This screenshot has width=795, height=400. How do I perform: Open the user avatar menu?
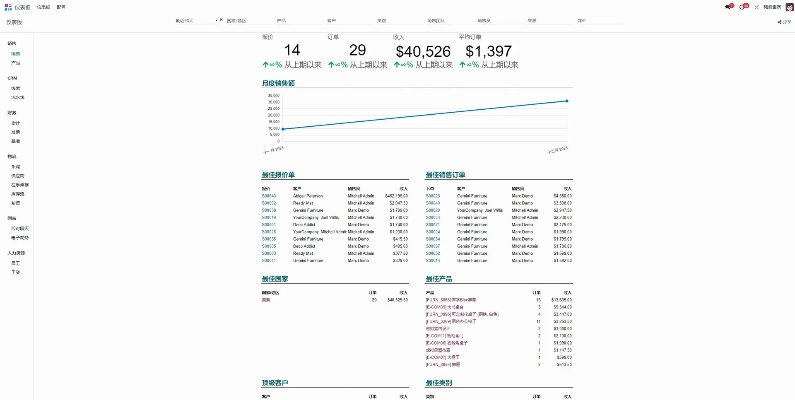tap(789, 6)
